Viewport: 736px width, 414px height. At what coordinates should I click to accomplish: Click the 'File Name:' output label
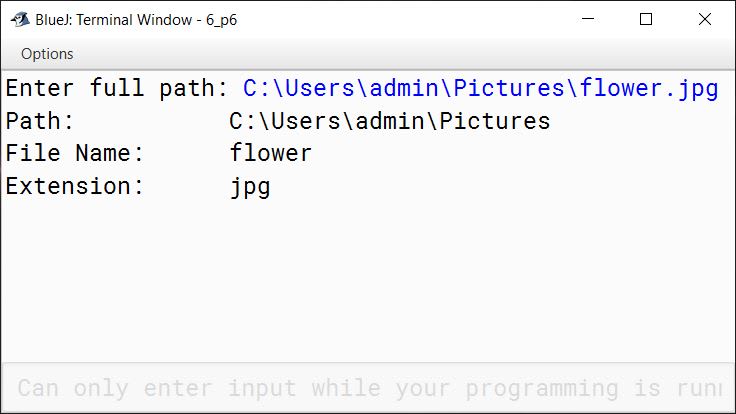(75, 153)
